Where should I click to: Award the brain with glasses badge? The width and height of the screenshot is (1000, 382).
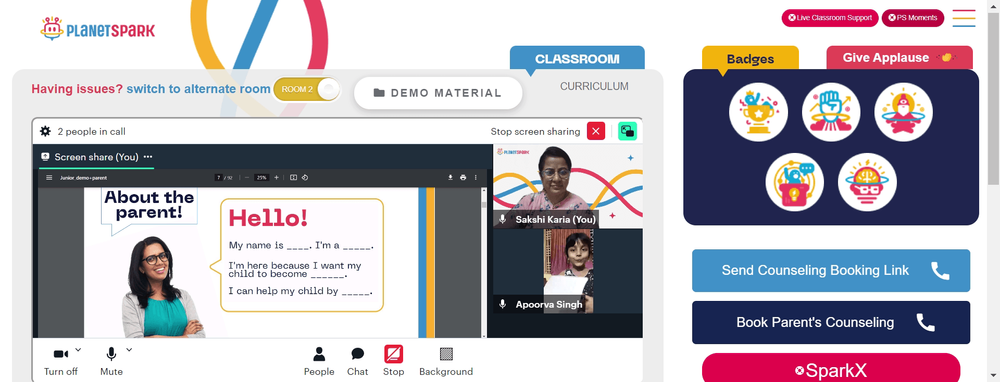click(x=867, y=182)
